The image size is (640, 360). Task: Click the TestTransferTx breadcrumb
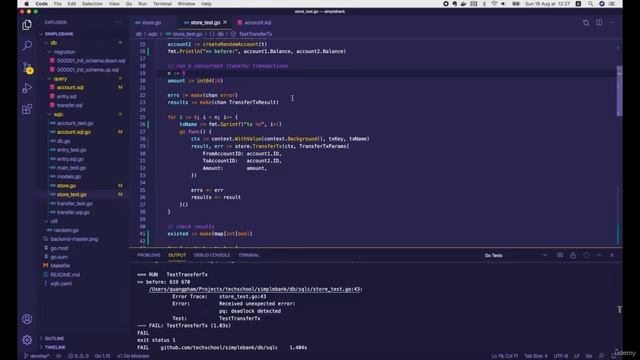[256, 34]
